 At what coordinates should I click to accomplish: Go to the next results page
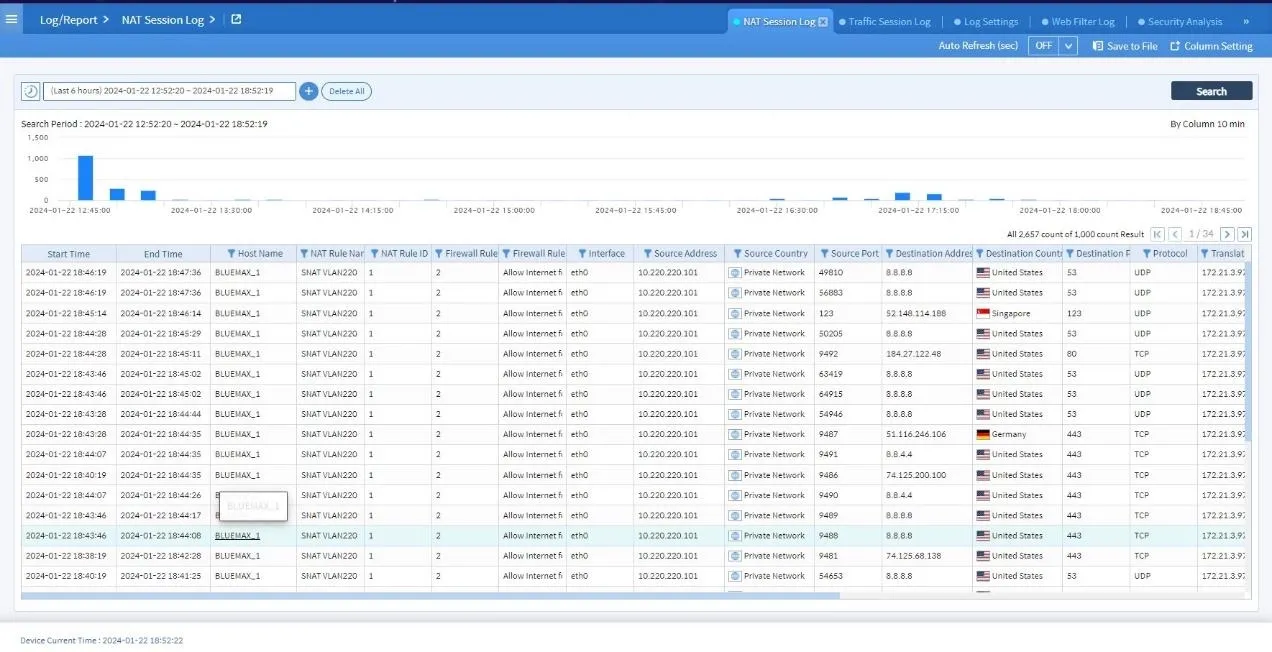1227,234
